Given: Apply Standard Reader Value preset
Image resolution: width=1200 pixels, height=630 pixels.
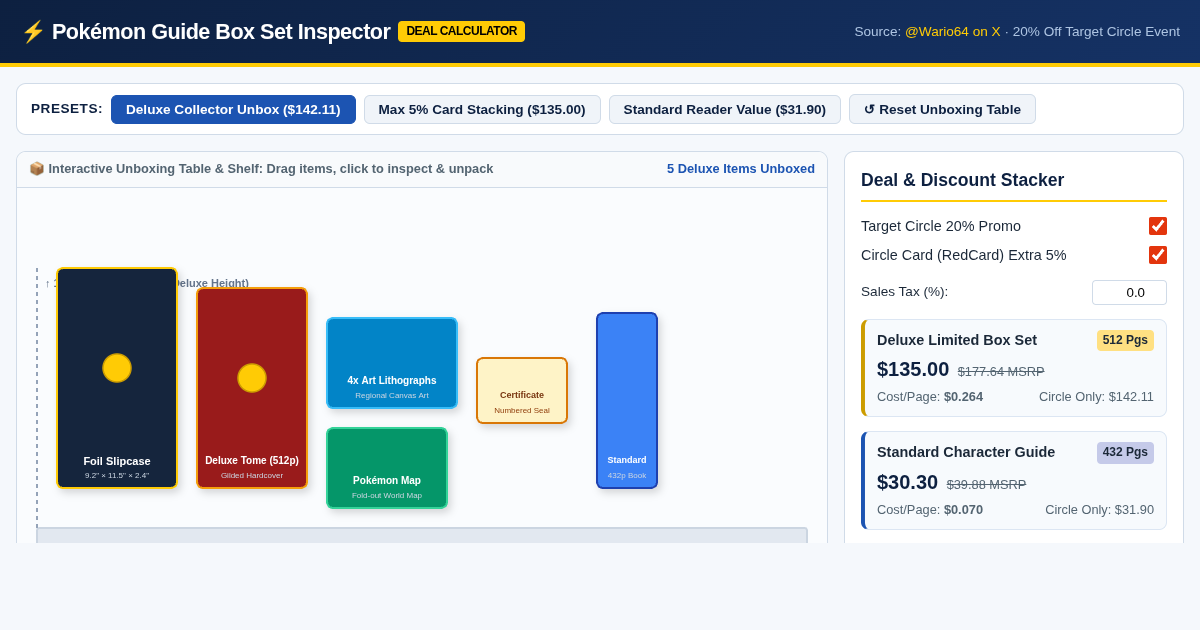Looking at the screenshot, I should (x=725, y=109).
